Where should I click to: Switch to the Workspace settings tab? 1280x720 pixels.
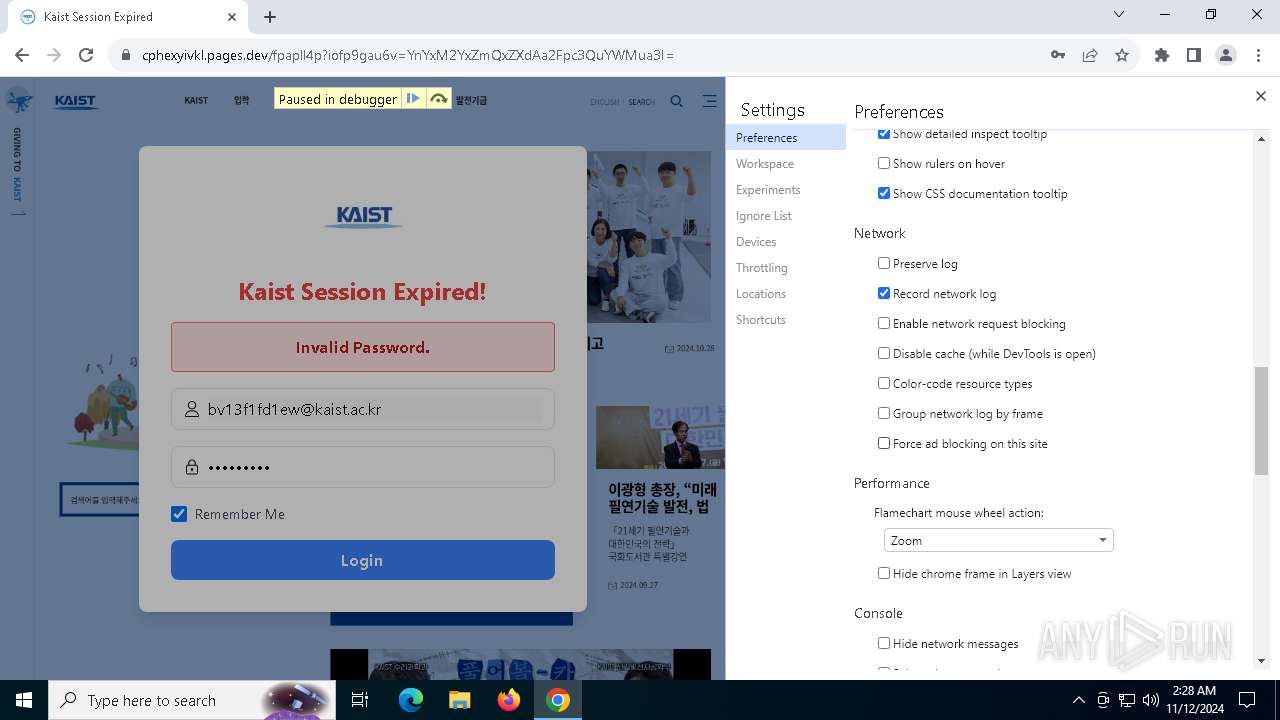coord(786,164)
